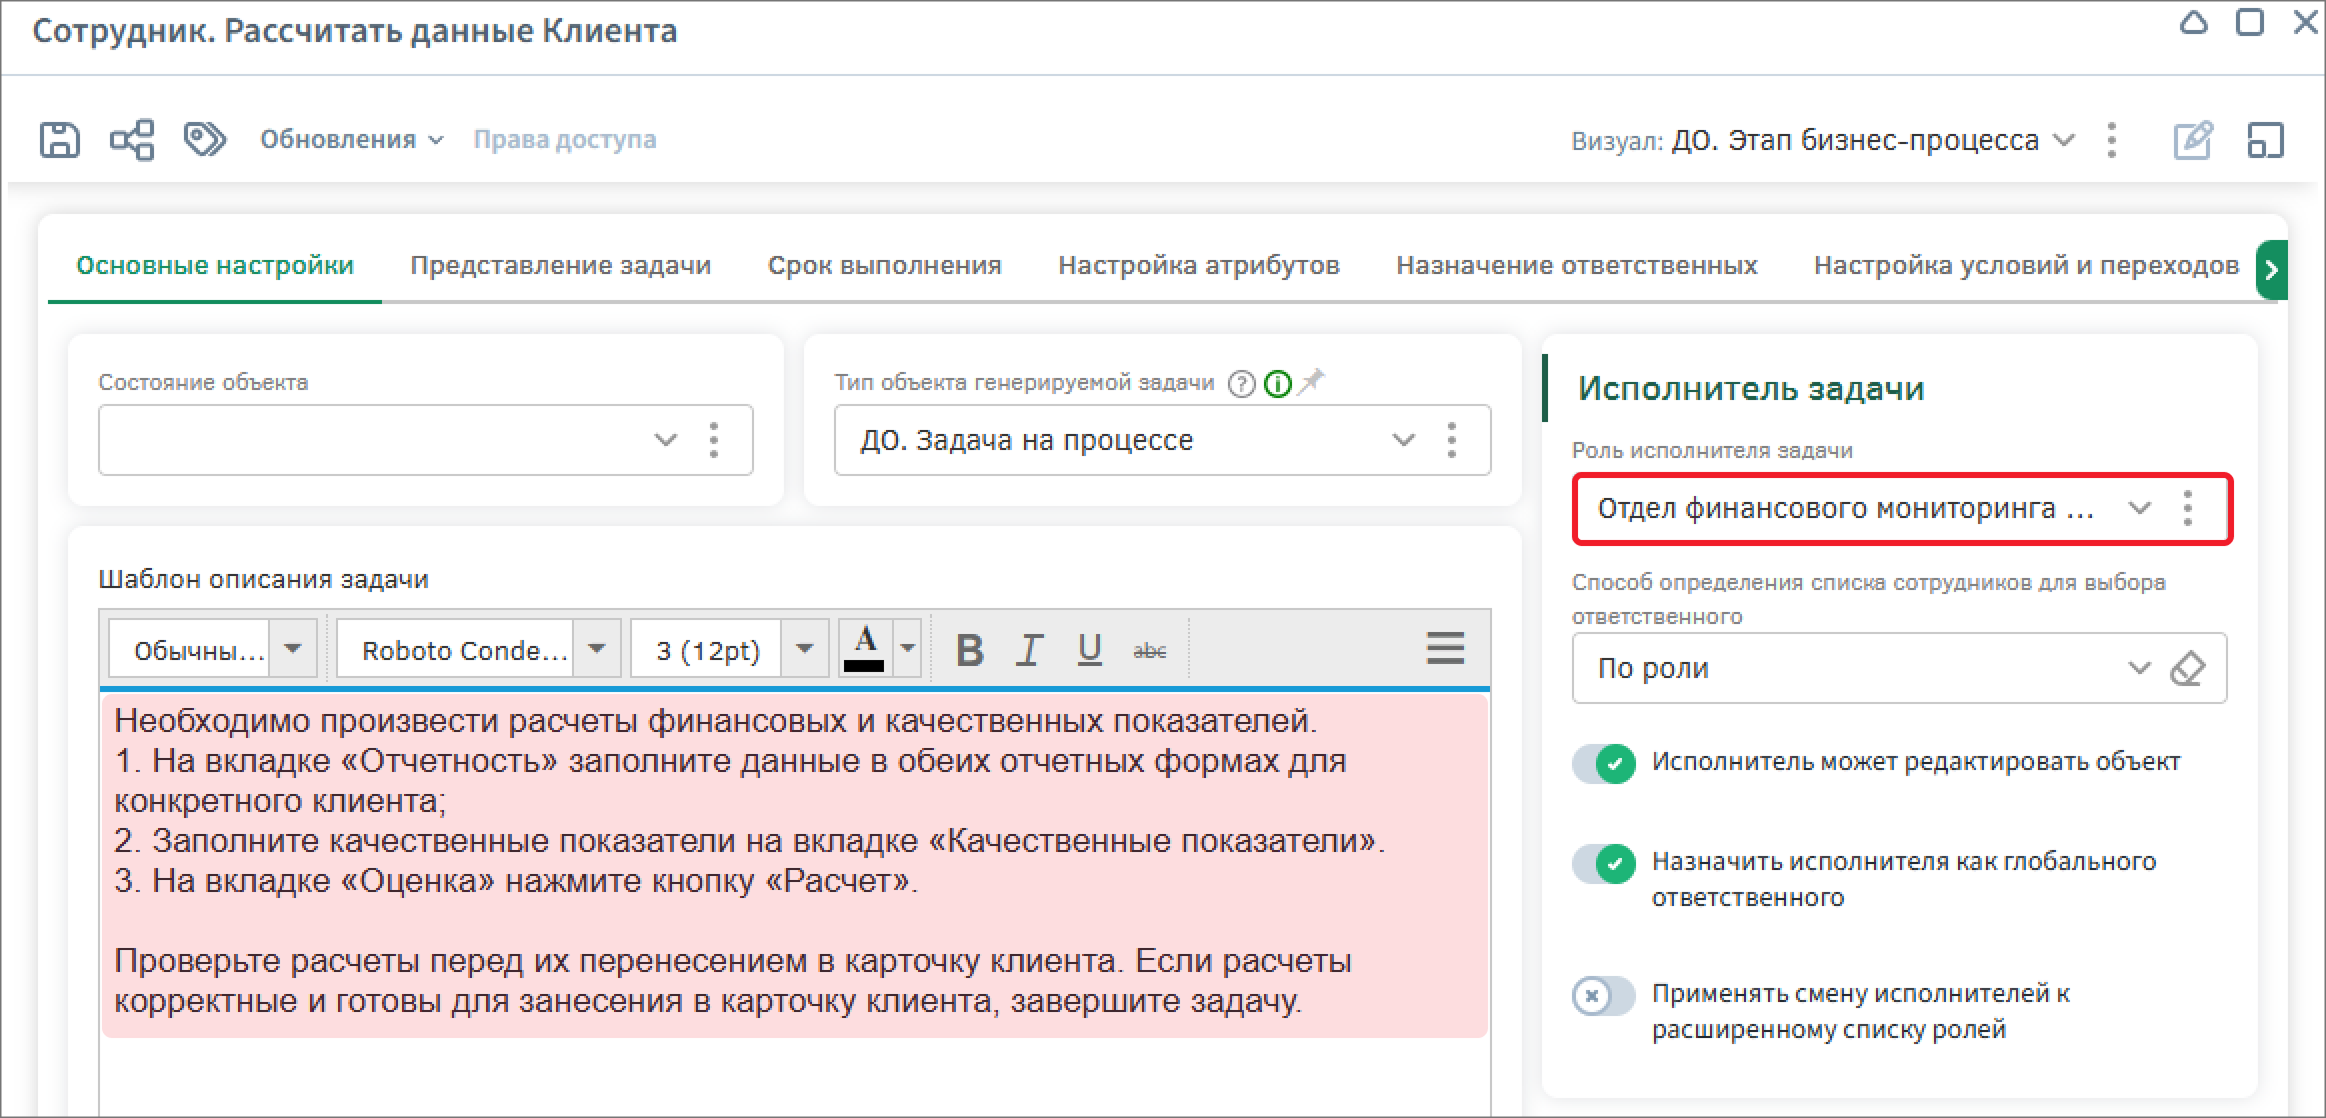This screenshot has height=1118, width=2326.
Task: Select the Настройка условий и переходов tab
Action: (2026, 266)
